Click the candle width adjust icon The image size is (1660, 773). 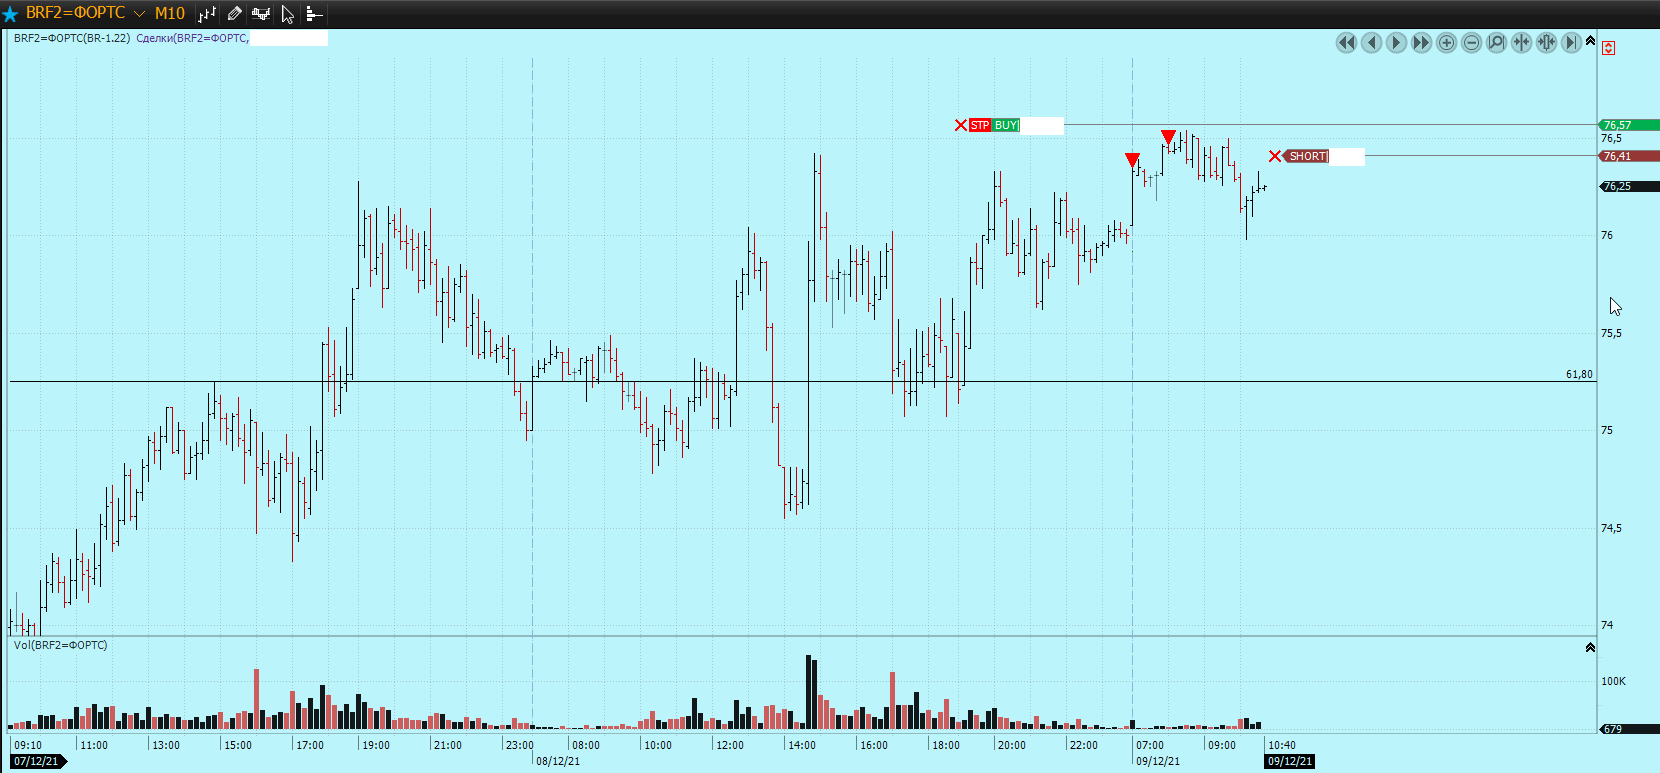tap(1547, 42)
